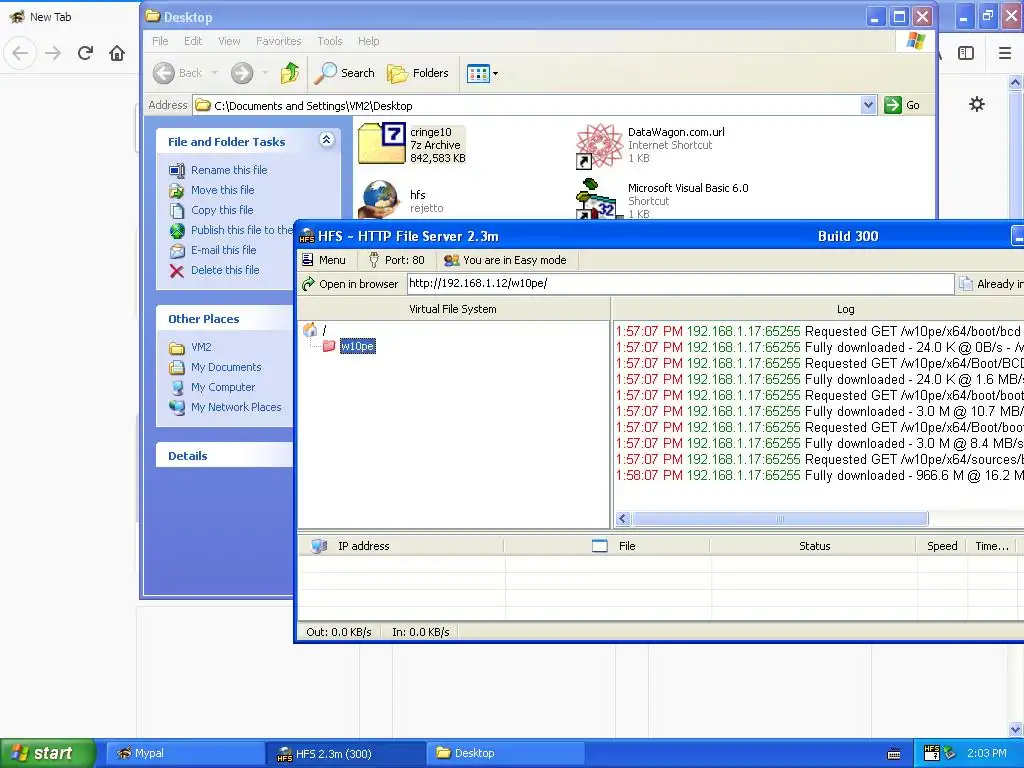Click the Port: 80 button in HFS
This screenshot has width=1024, height=768.
click(x=396, y=260)
